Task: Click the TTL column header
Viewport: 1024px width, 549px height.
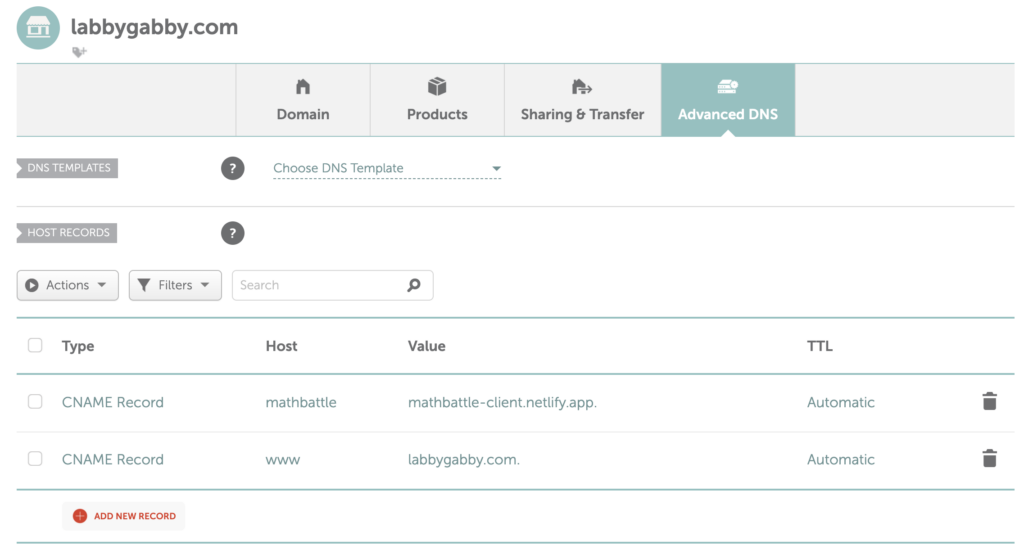Action: coord(820,346)
